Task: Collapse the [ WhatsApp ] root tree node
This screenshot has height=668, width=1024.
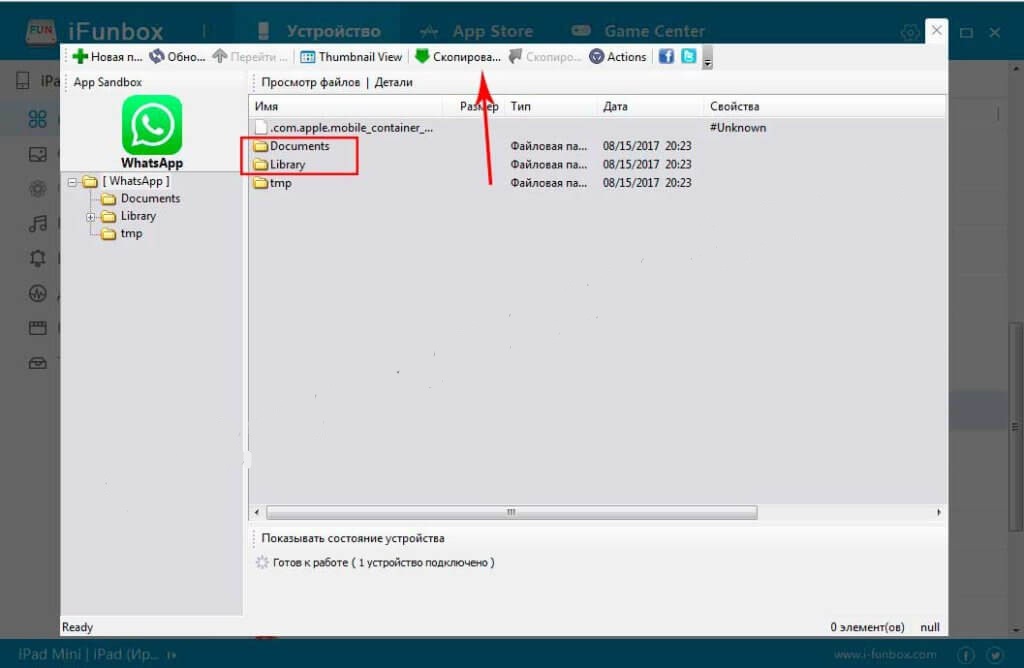Action: coord(73,181)
